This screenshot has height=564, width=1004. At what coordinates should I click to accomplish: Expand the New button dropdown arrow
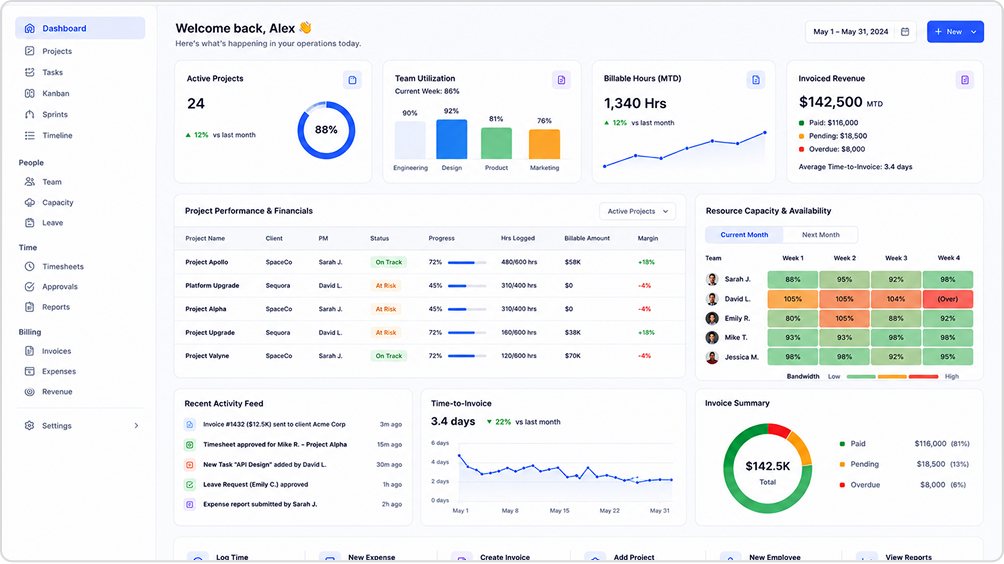click(x=974, y=31)
